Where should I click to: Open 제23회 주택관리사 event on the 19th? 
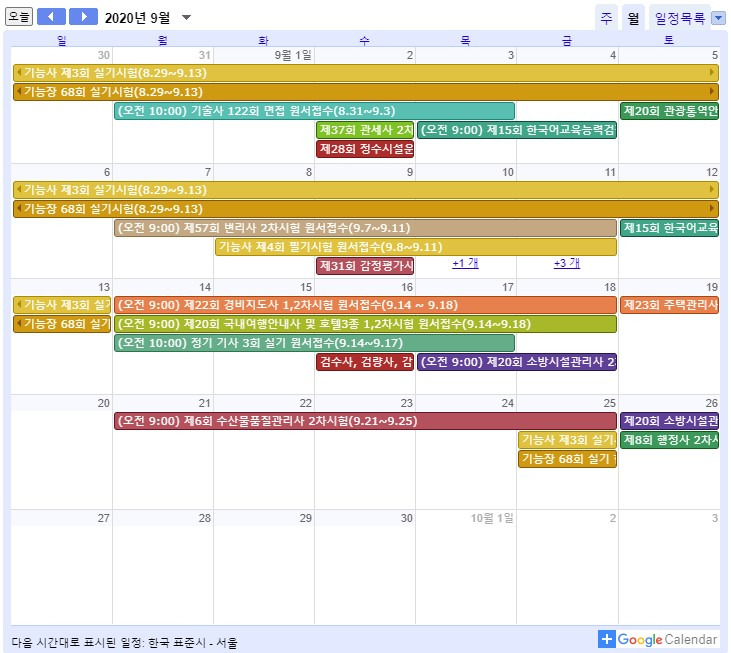(x=669, y=305)
